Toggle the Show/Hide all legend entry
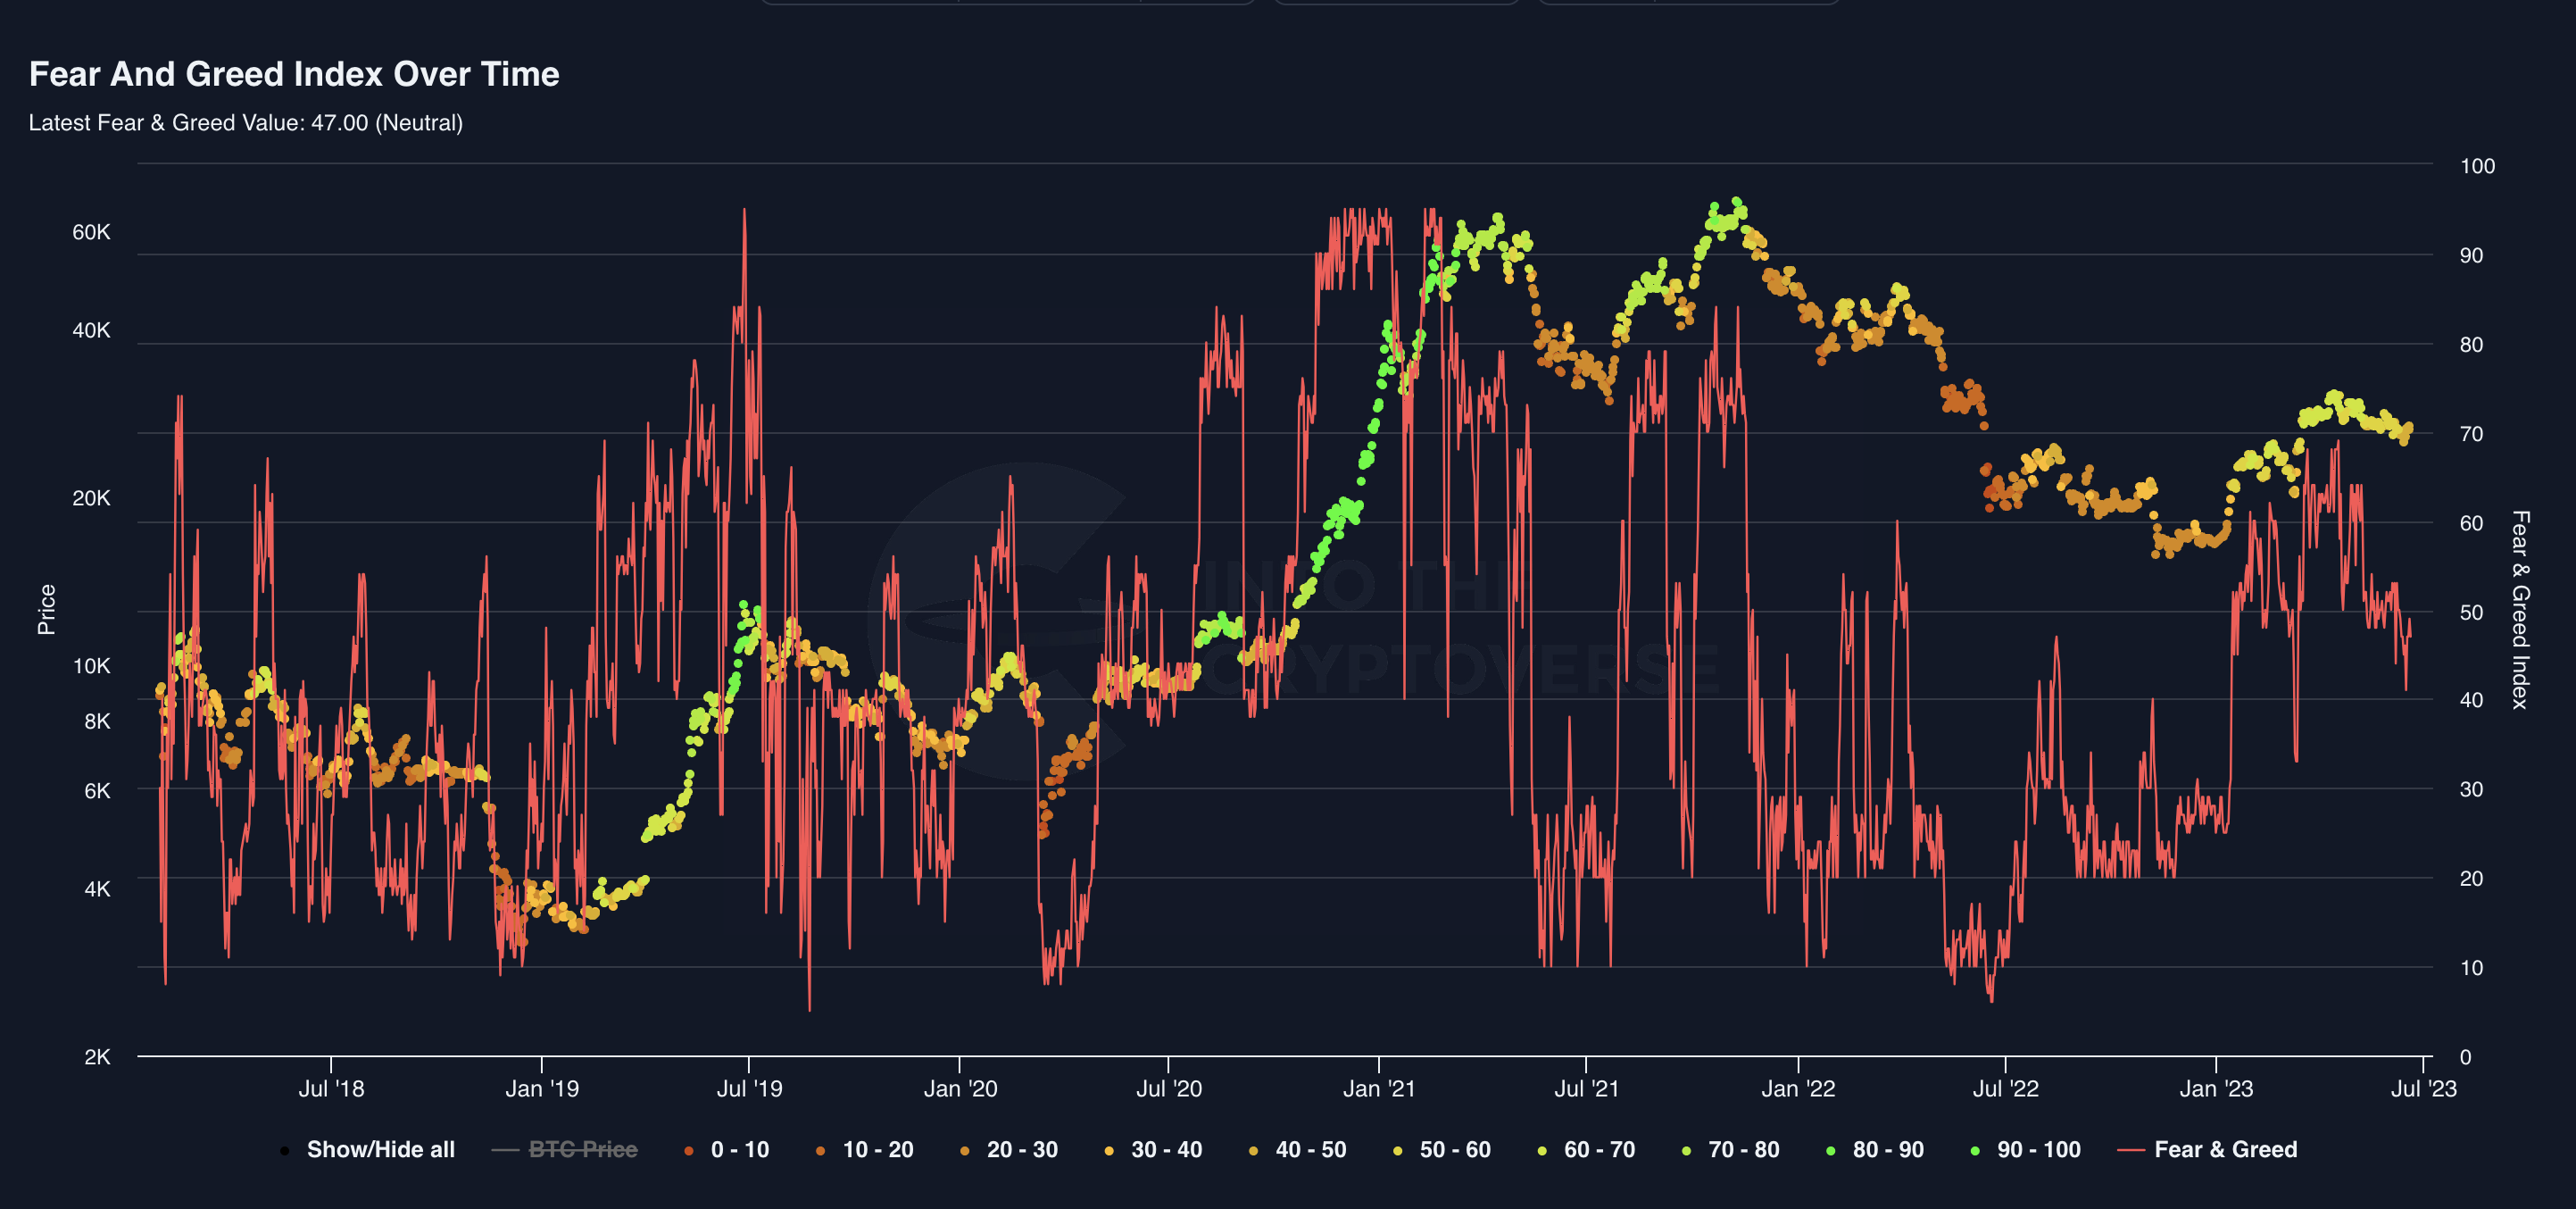2576x1209 pixels. (x=379, y=1150)
